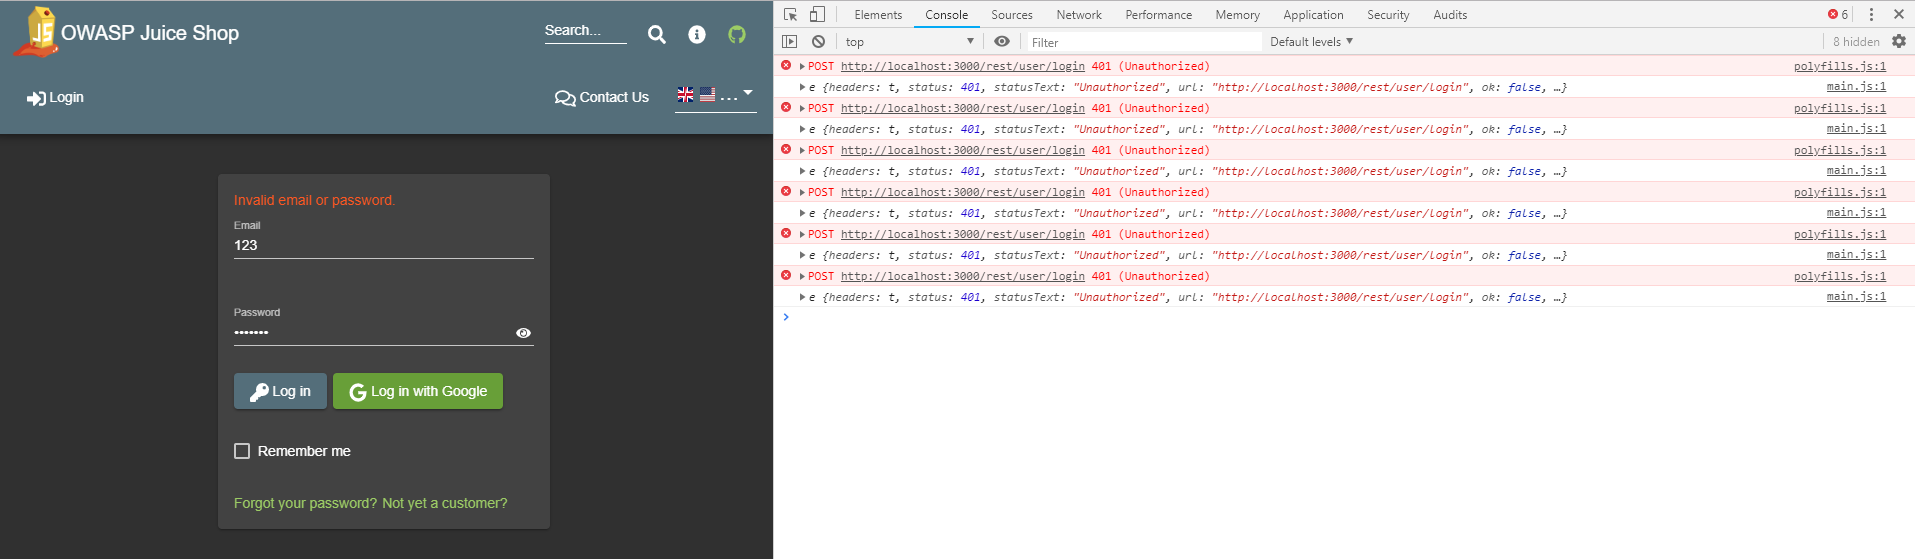Viewport: 1915px width, 559px height.
Task: Open the top context selector dropdown
Action: pos(909,41)
